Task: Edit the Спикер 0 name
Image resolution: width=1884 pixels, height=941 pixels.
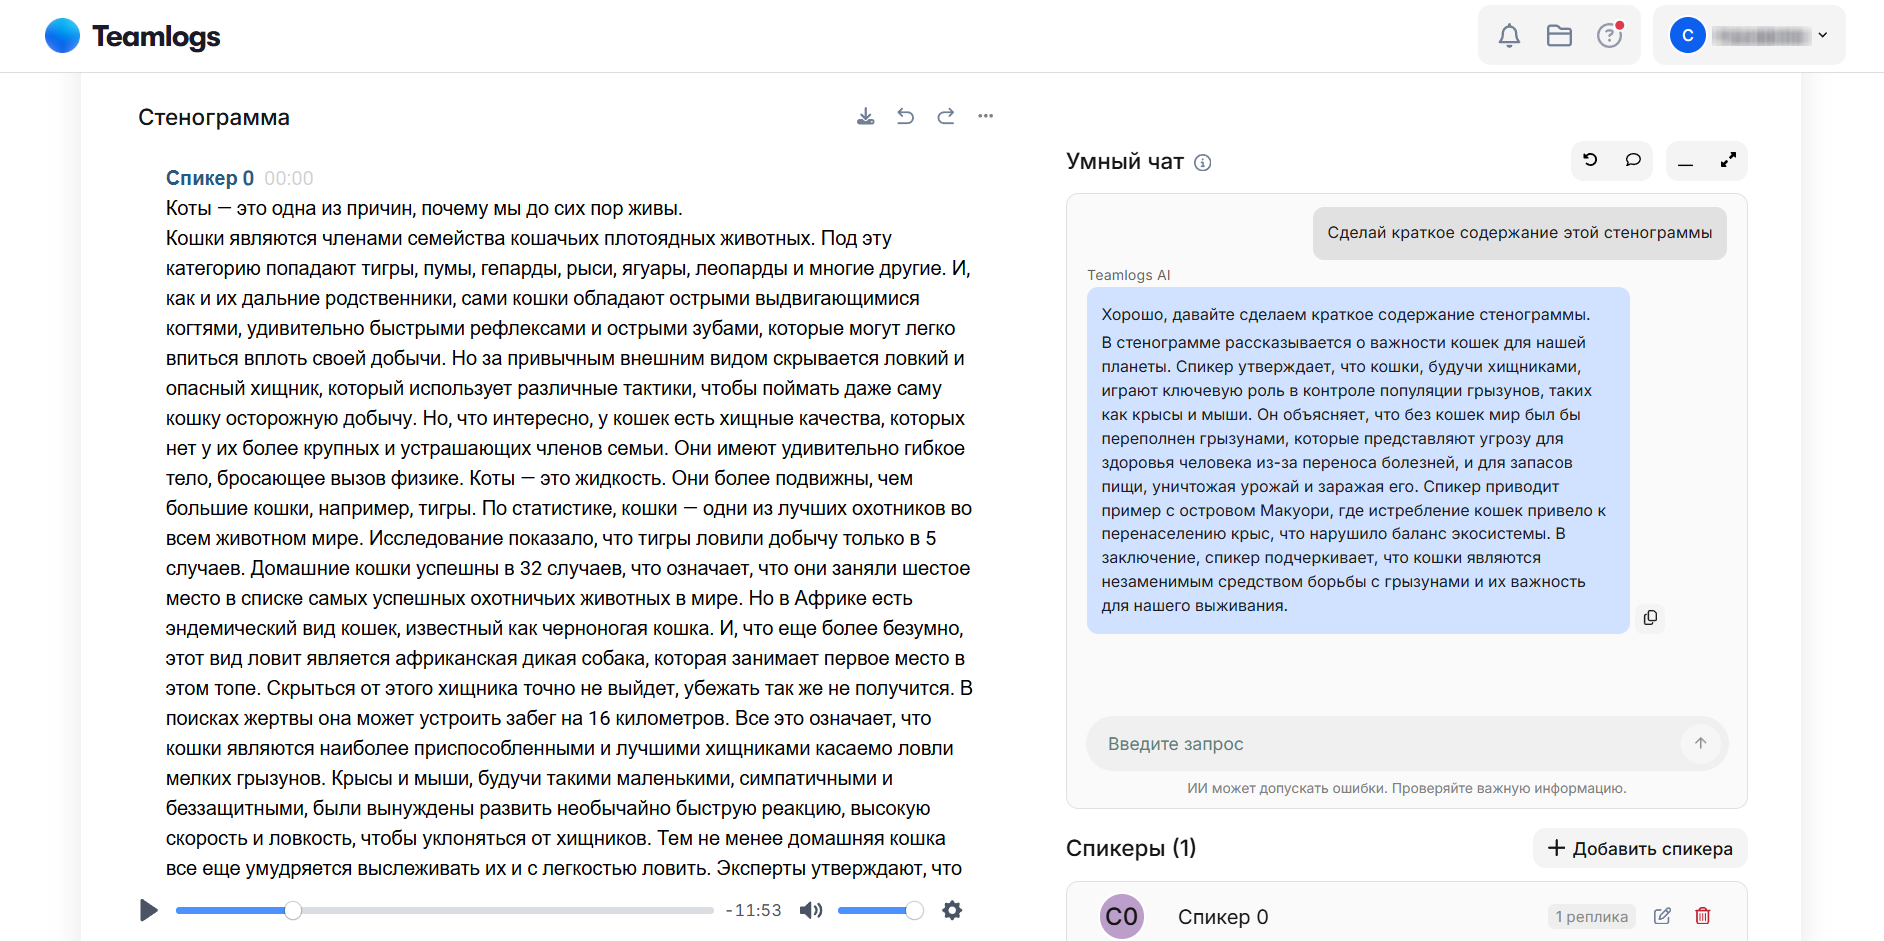Action: [x=1662, y=916]
